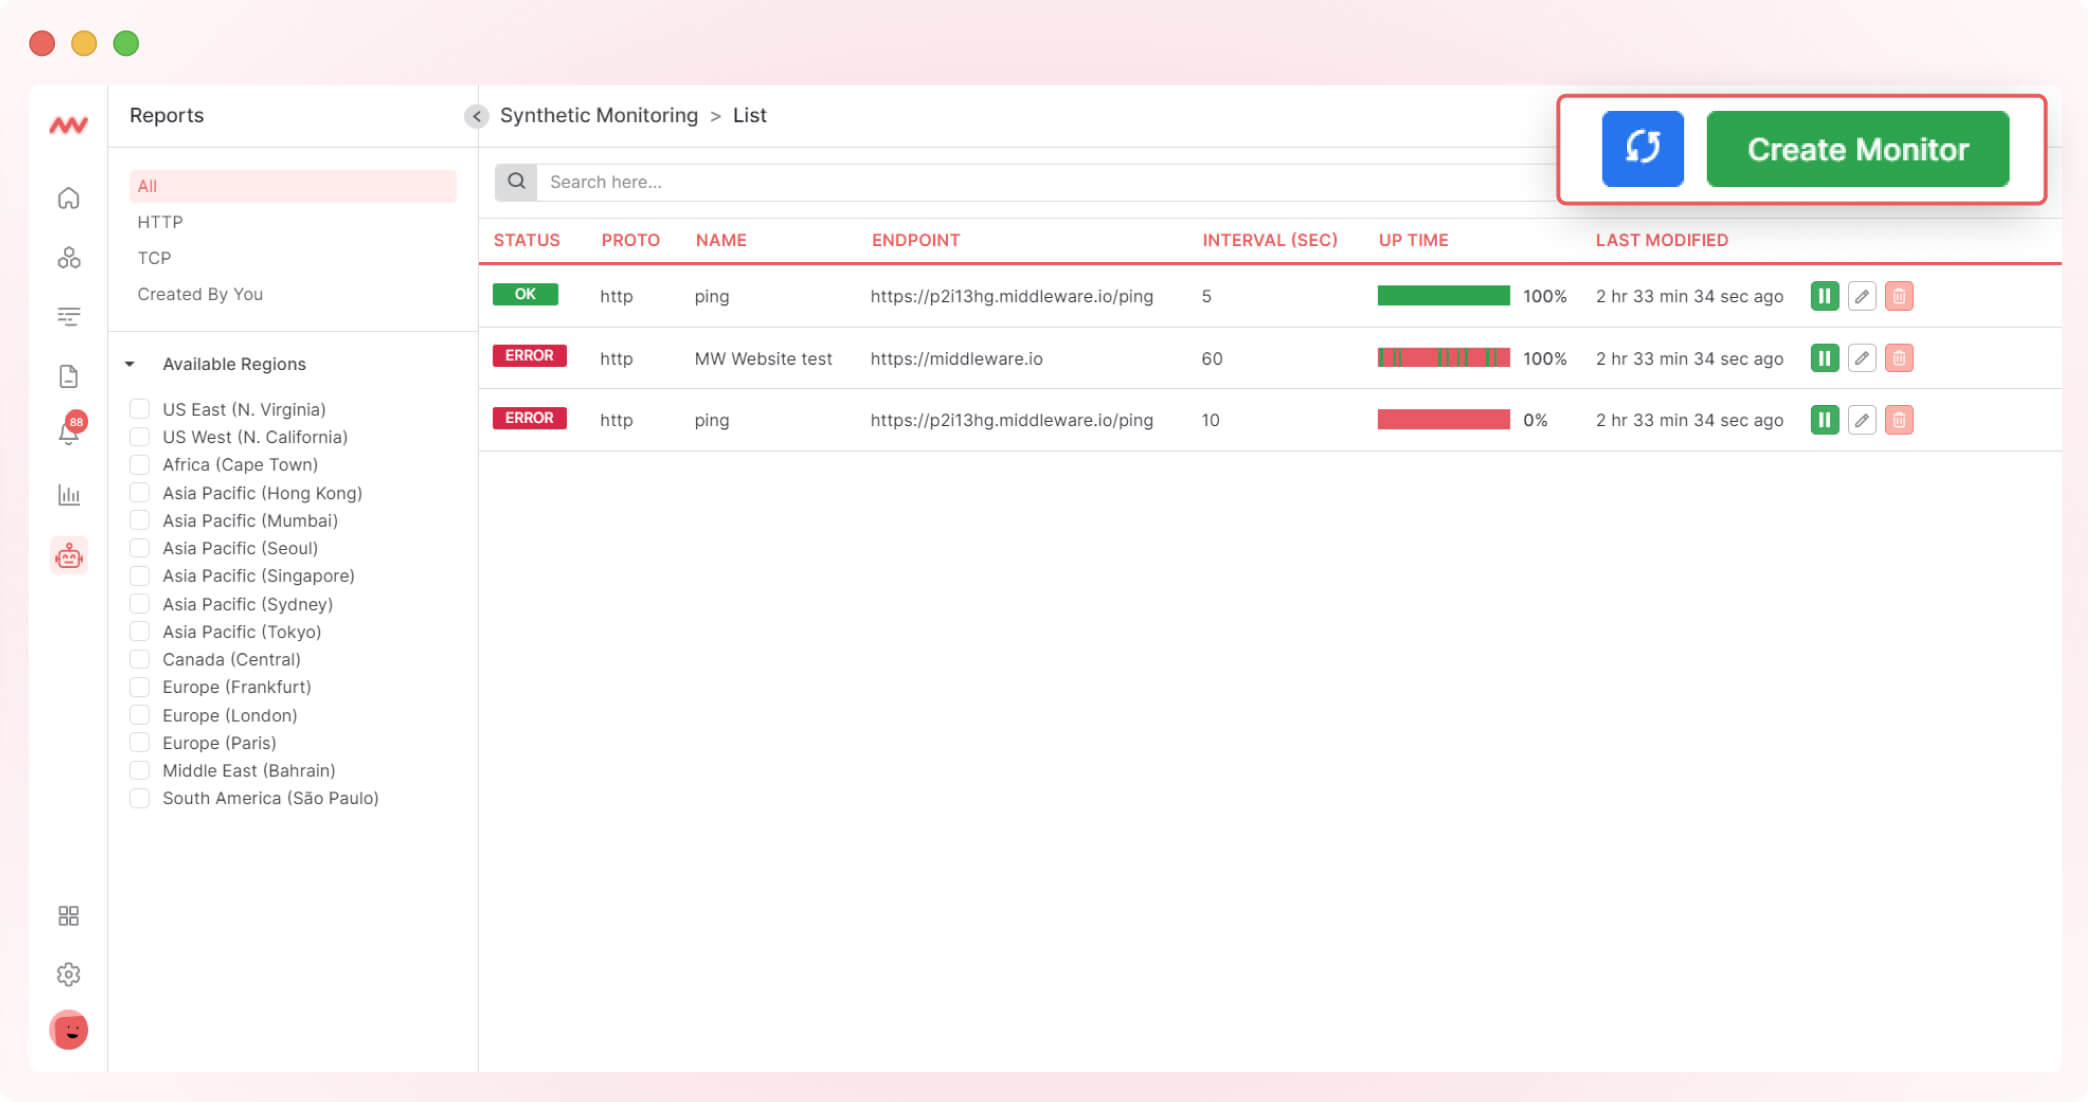Collapse the Available Regions section
The image size is (2088, 1102).
pos(130,364)
